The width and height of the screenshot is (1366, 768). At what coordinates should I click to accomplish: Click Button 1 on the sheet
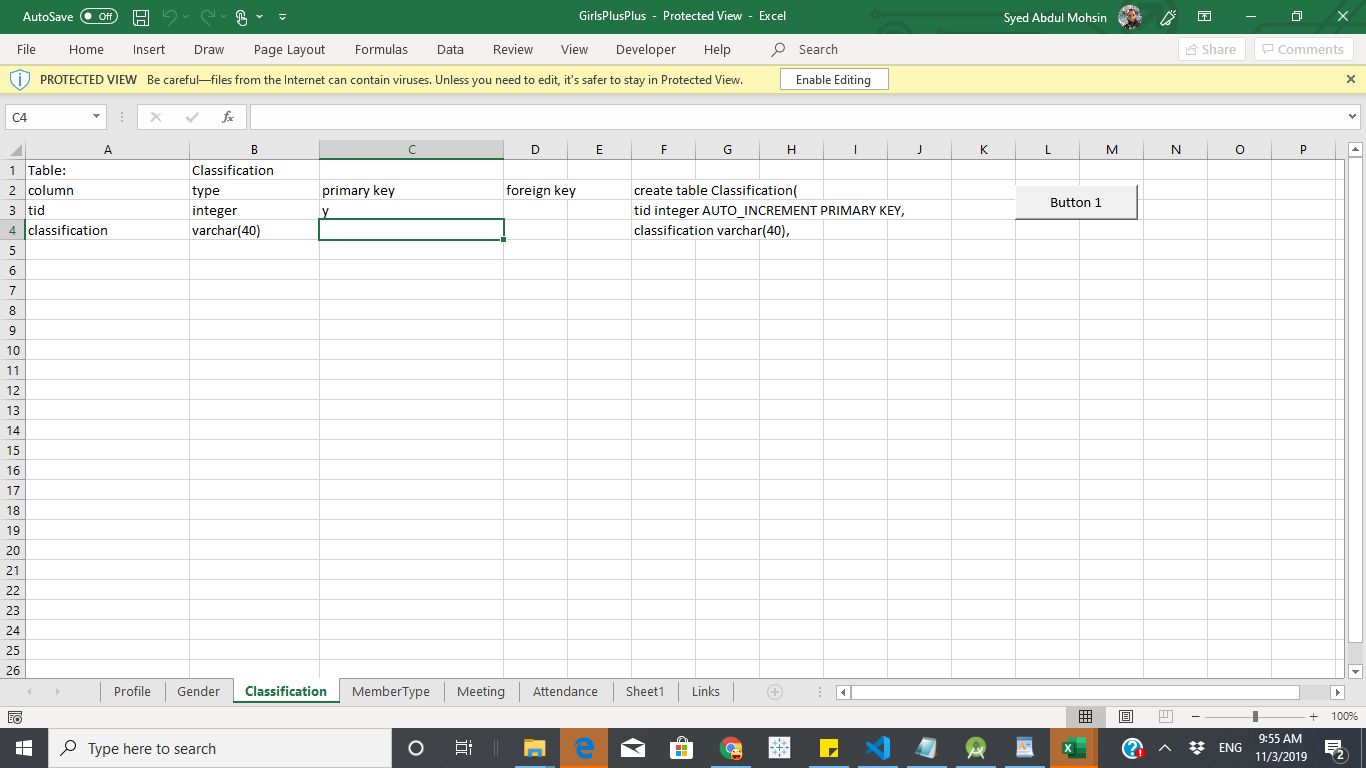click(x=1076, y=202)
